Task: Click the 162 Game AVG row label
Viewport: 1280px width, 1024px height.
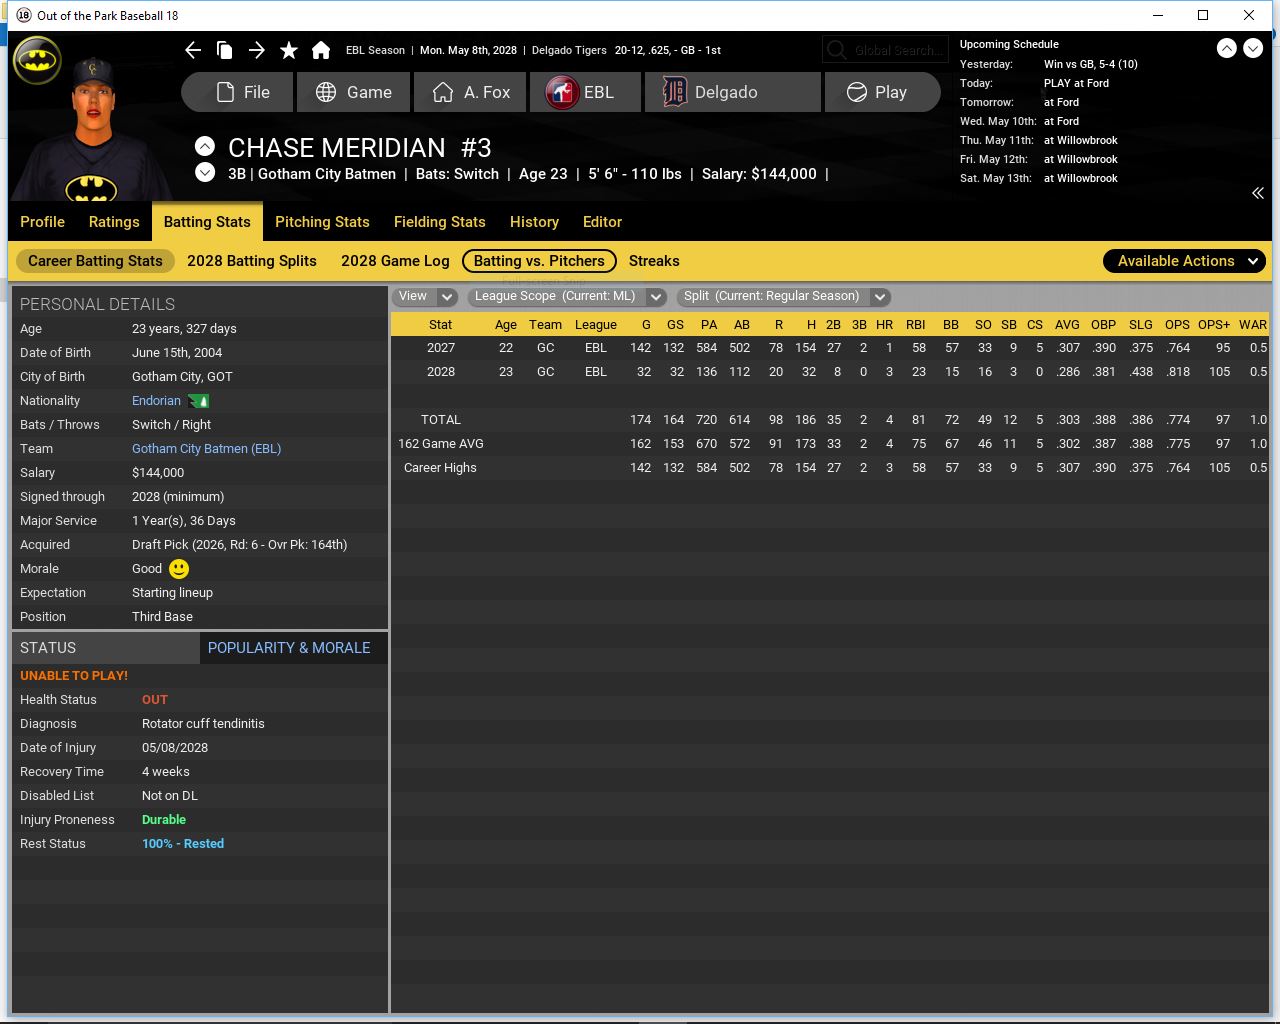Action: [x=441, y=444]
